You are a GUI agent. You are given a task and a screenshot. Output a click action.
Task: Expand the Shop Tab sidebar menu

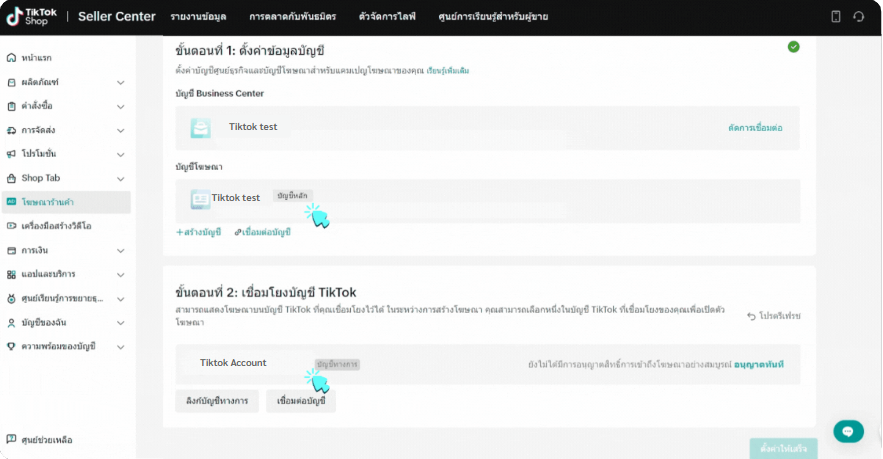[x=120, y=178]
